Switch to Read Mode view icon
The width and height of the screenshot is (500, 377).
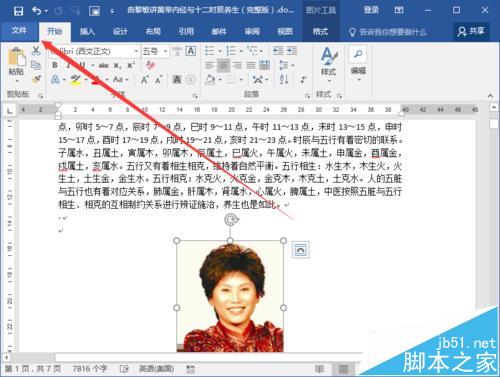[x=319, y=369]
